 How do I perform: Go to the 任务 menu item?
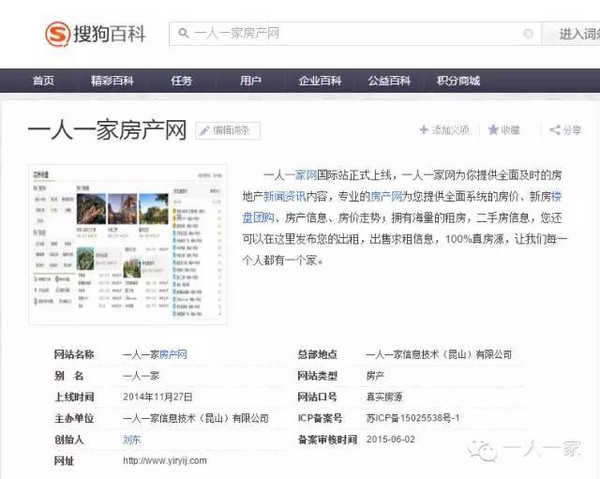tap(181, 81)
